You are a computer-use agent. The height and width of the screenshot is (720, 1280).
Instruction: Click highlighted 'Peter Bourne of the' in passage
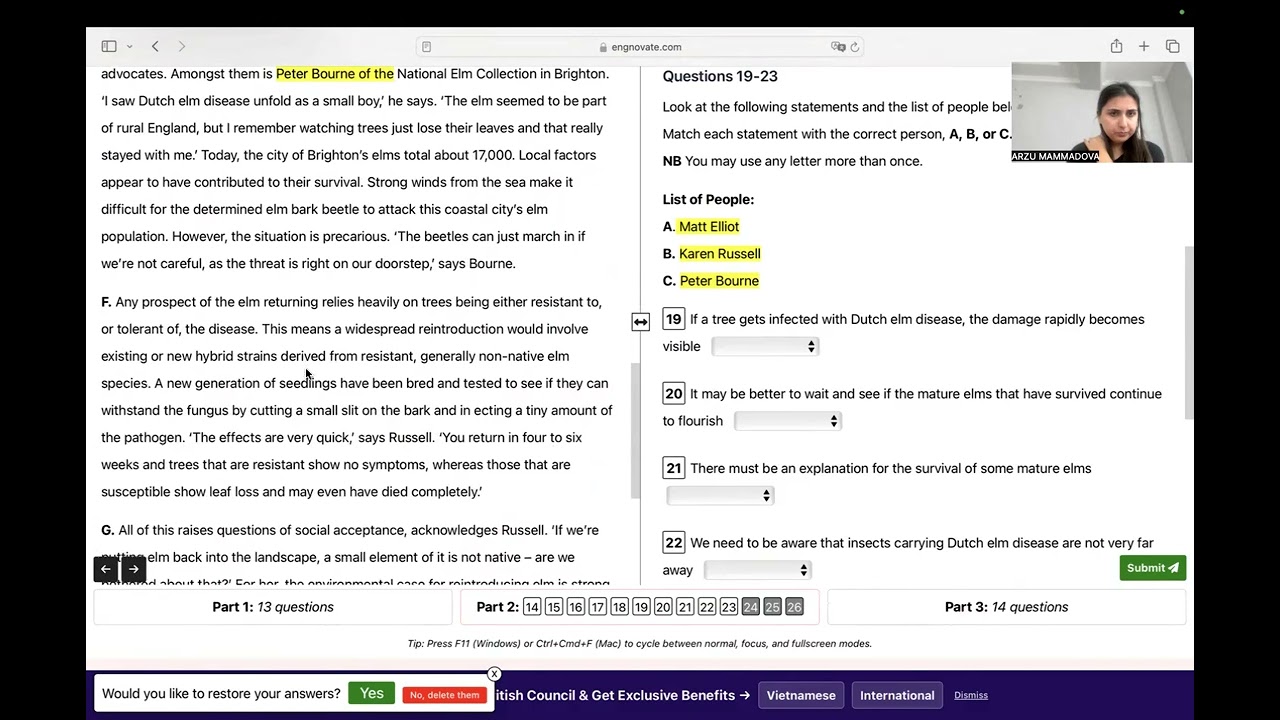(x=335, y=74)
